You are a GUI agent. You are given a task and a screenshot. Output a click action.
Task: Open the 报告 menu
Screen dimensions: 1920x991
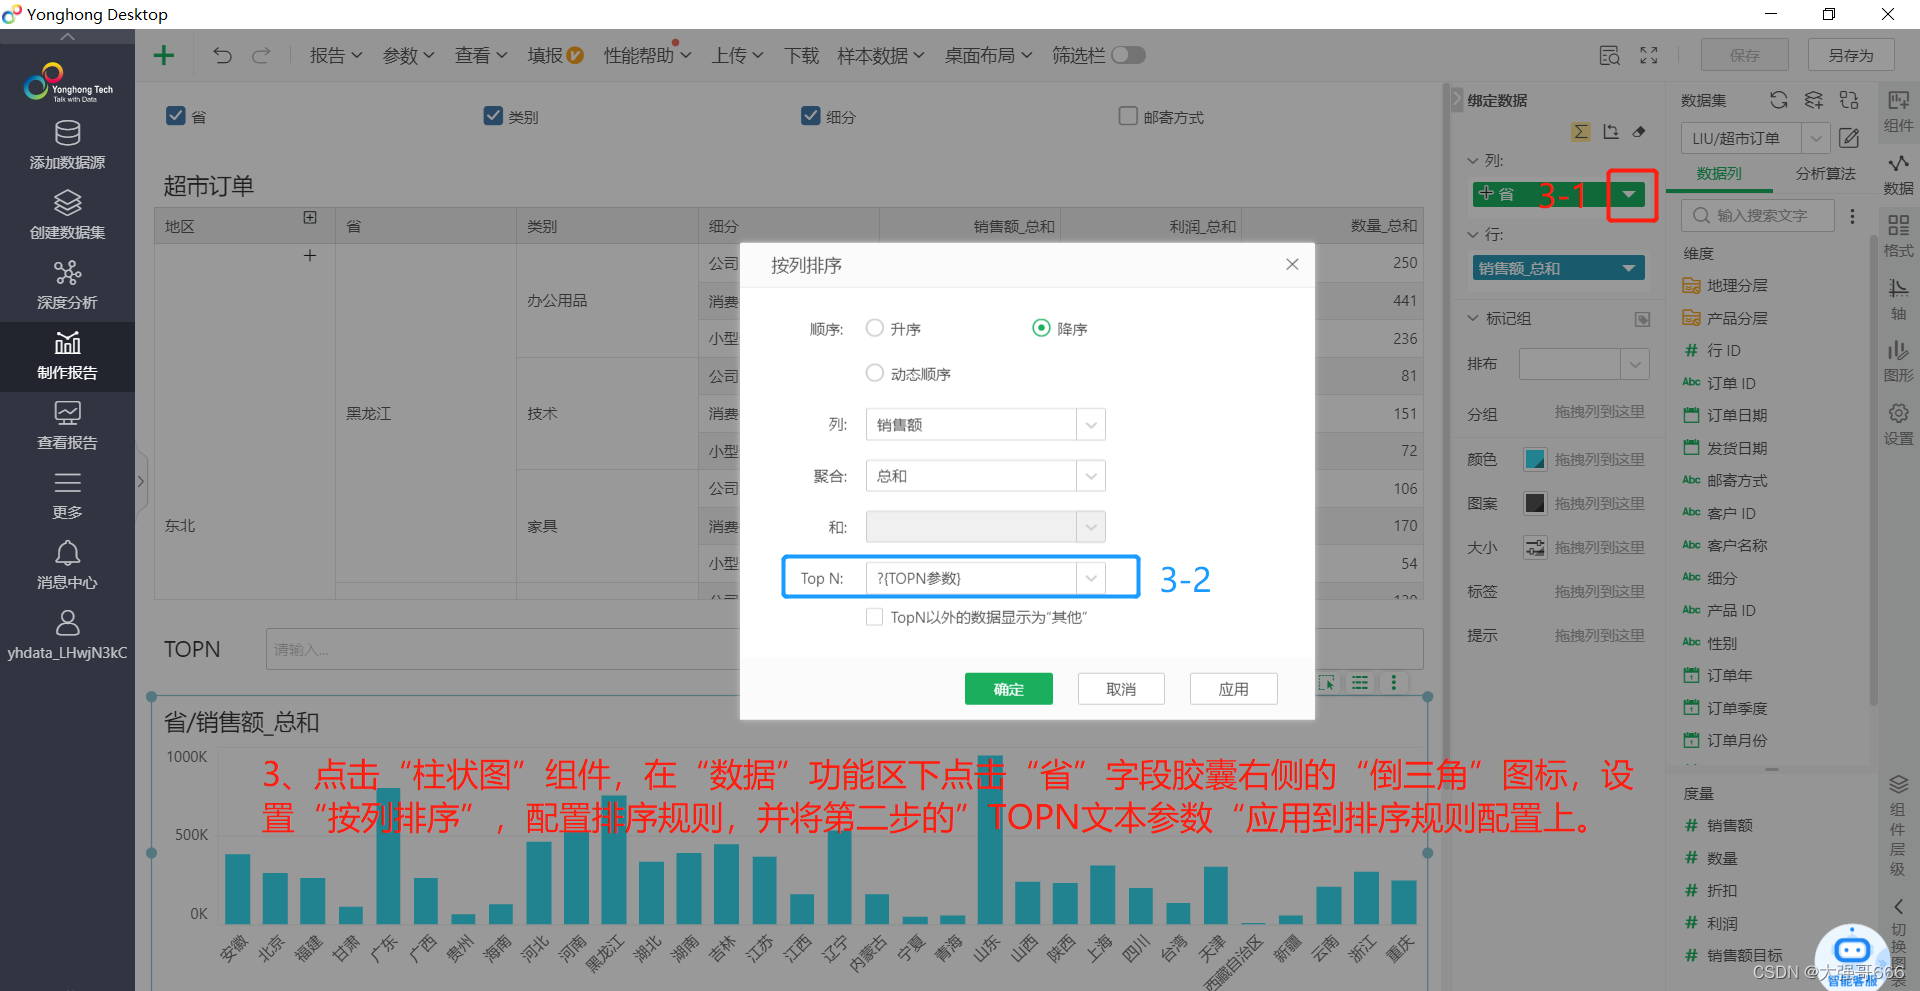(x=336, y=56)
